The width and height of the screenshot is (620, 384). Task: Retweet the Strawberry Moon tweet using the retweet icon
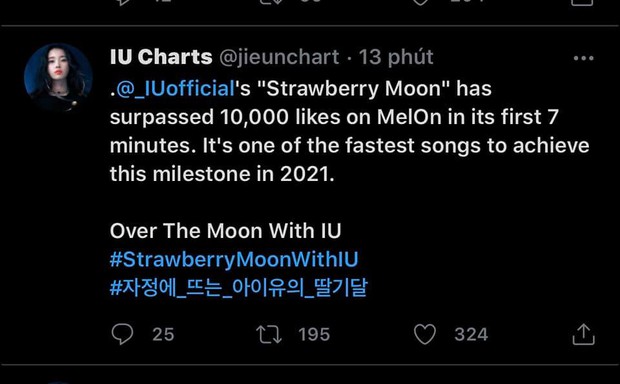coord(269,334)
